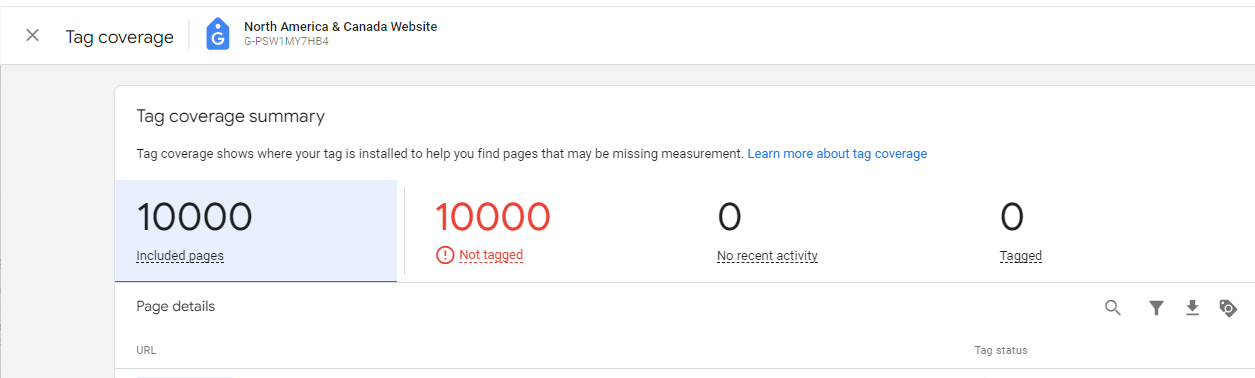This screenshot has width=1255, height=378.
Task: Open the filter icon in Page details
Action: [1156, 308]
